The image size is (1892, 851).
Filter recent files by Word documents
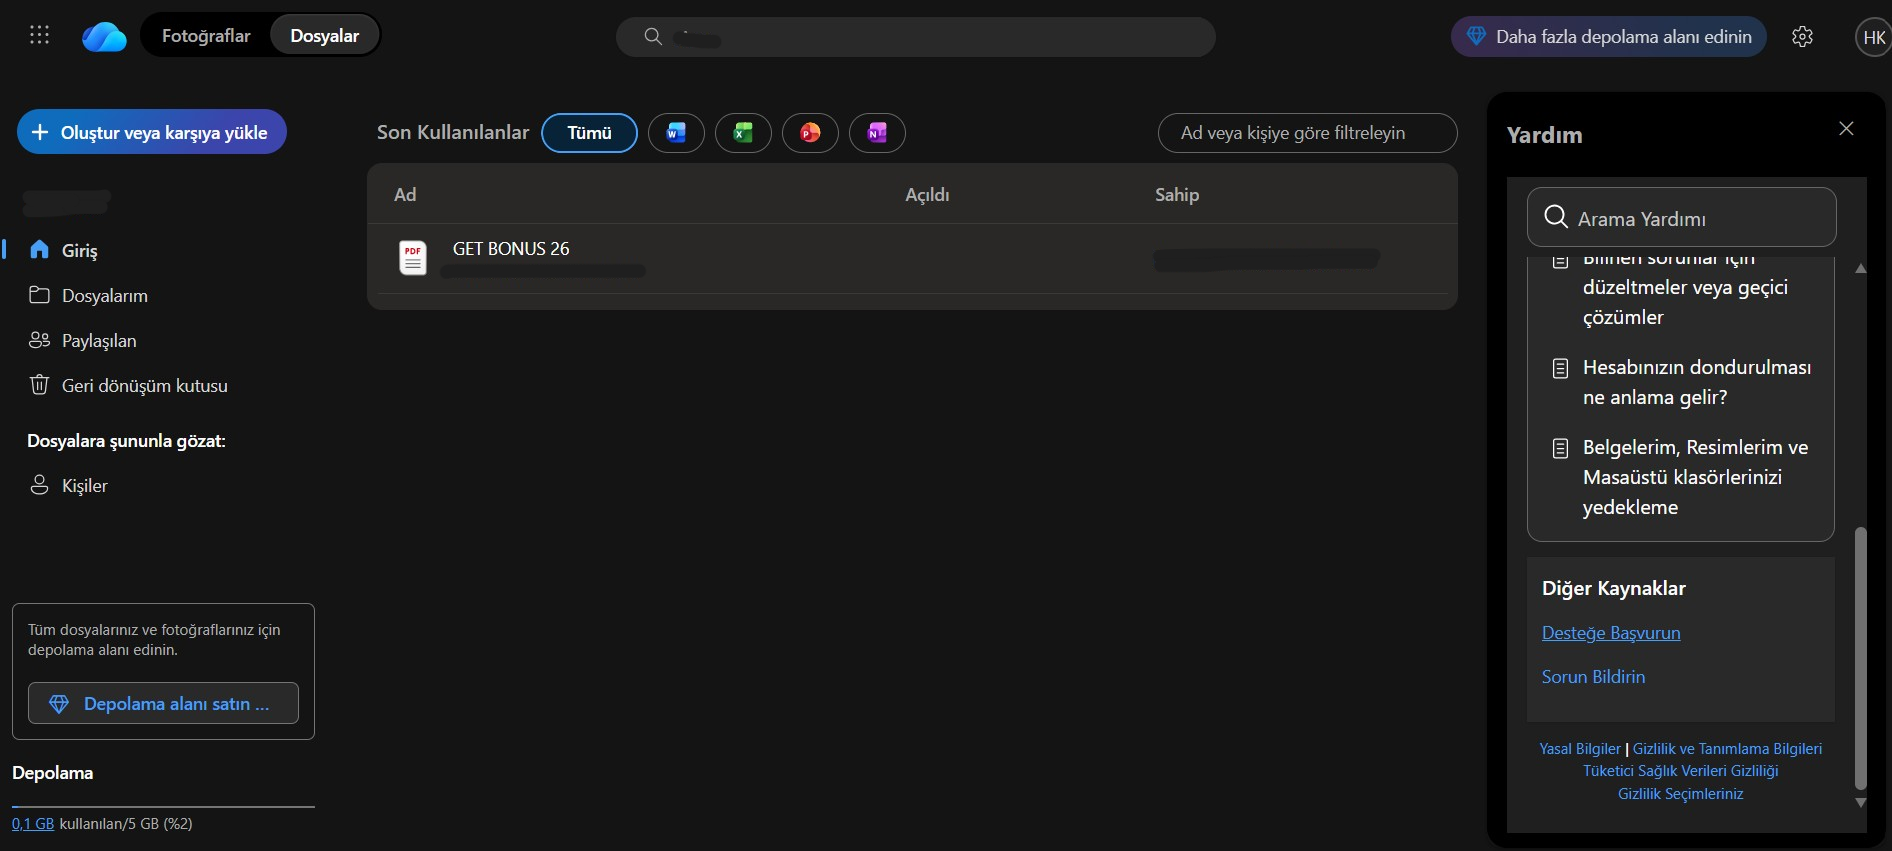point(676,133)
